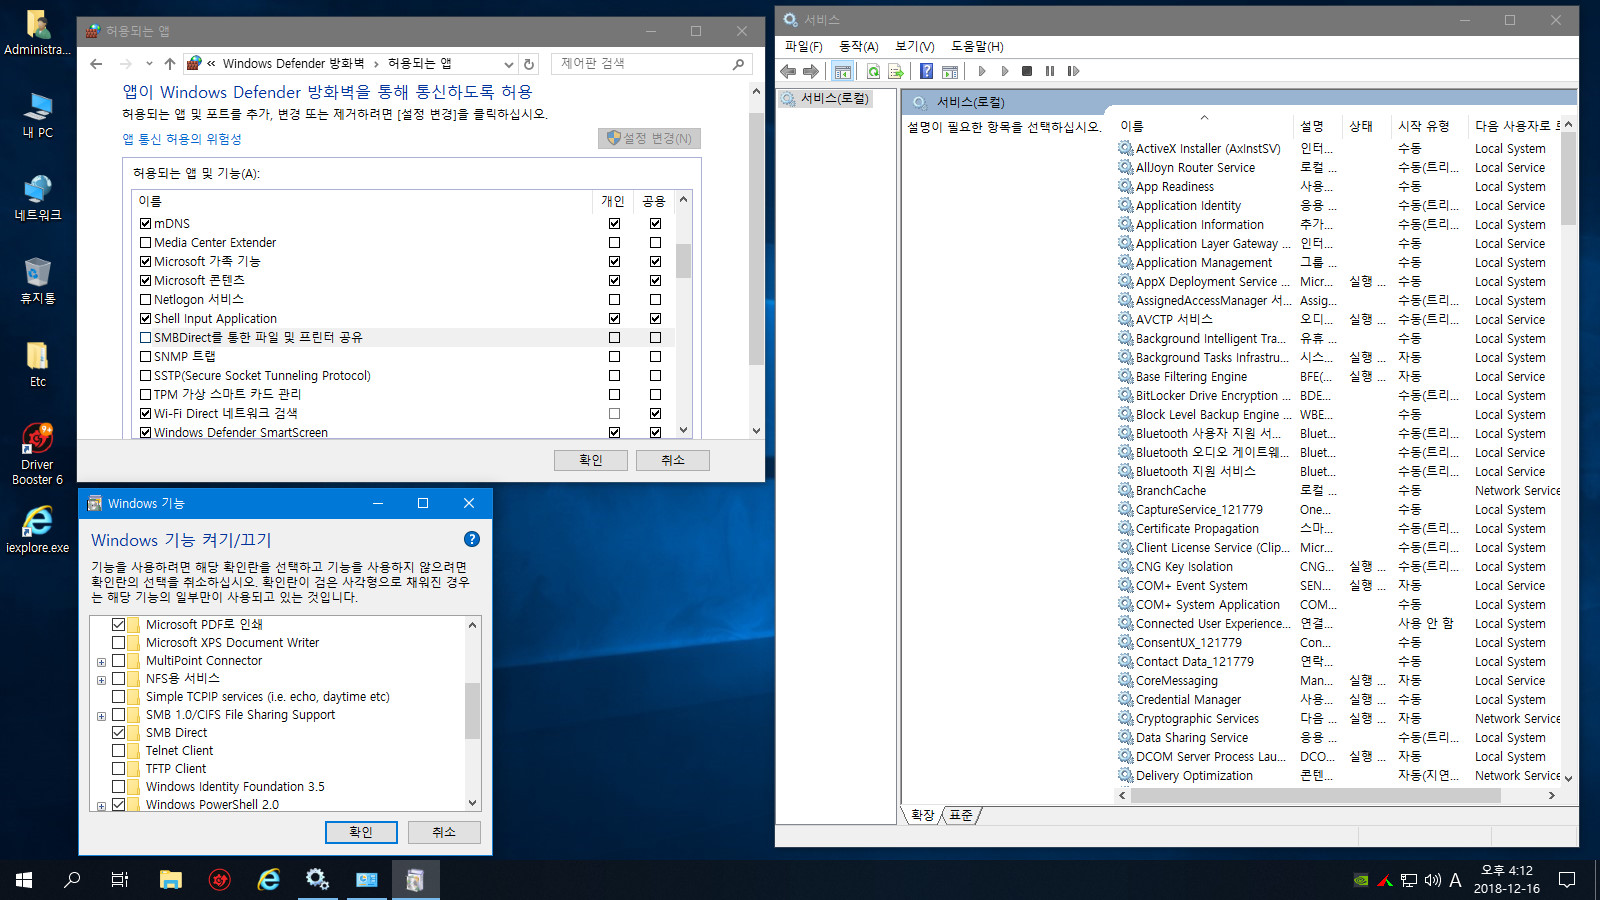Open 파일(F) menu in Services
This screenshot has height=900, width=1600.
(804, 46)
